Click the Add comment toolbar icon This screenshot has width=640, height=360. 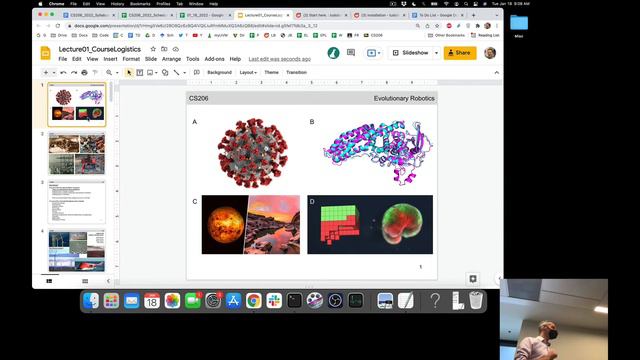click(196, 73)
